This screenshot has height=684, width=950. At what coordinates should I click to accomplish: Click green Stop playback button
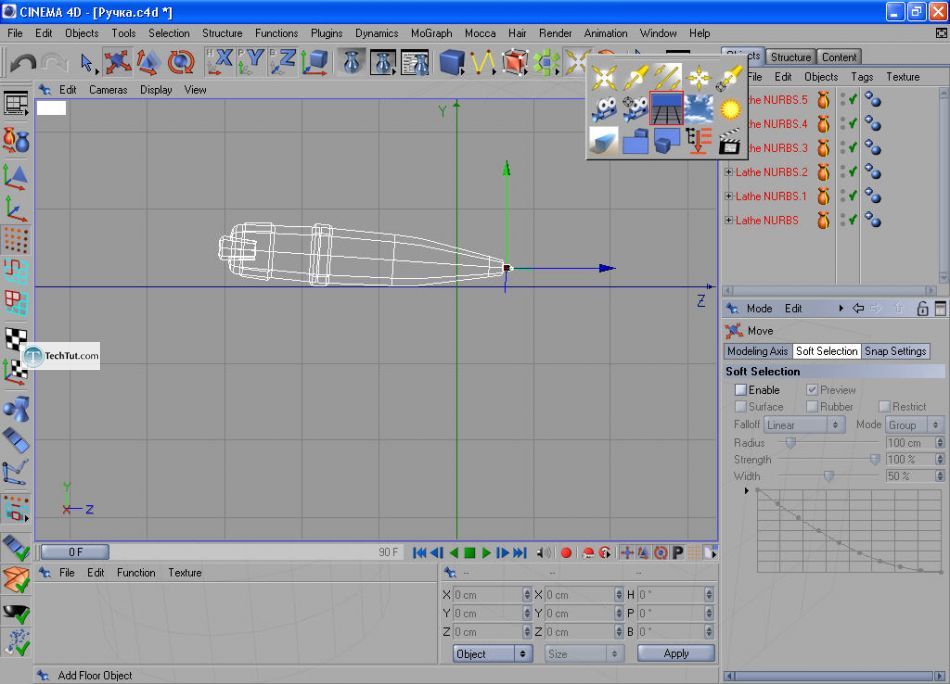[470, 553]
